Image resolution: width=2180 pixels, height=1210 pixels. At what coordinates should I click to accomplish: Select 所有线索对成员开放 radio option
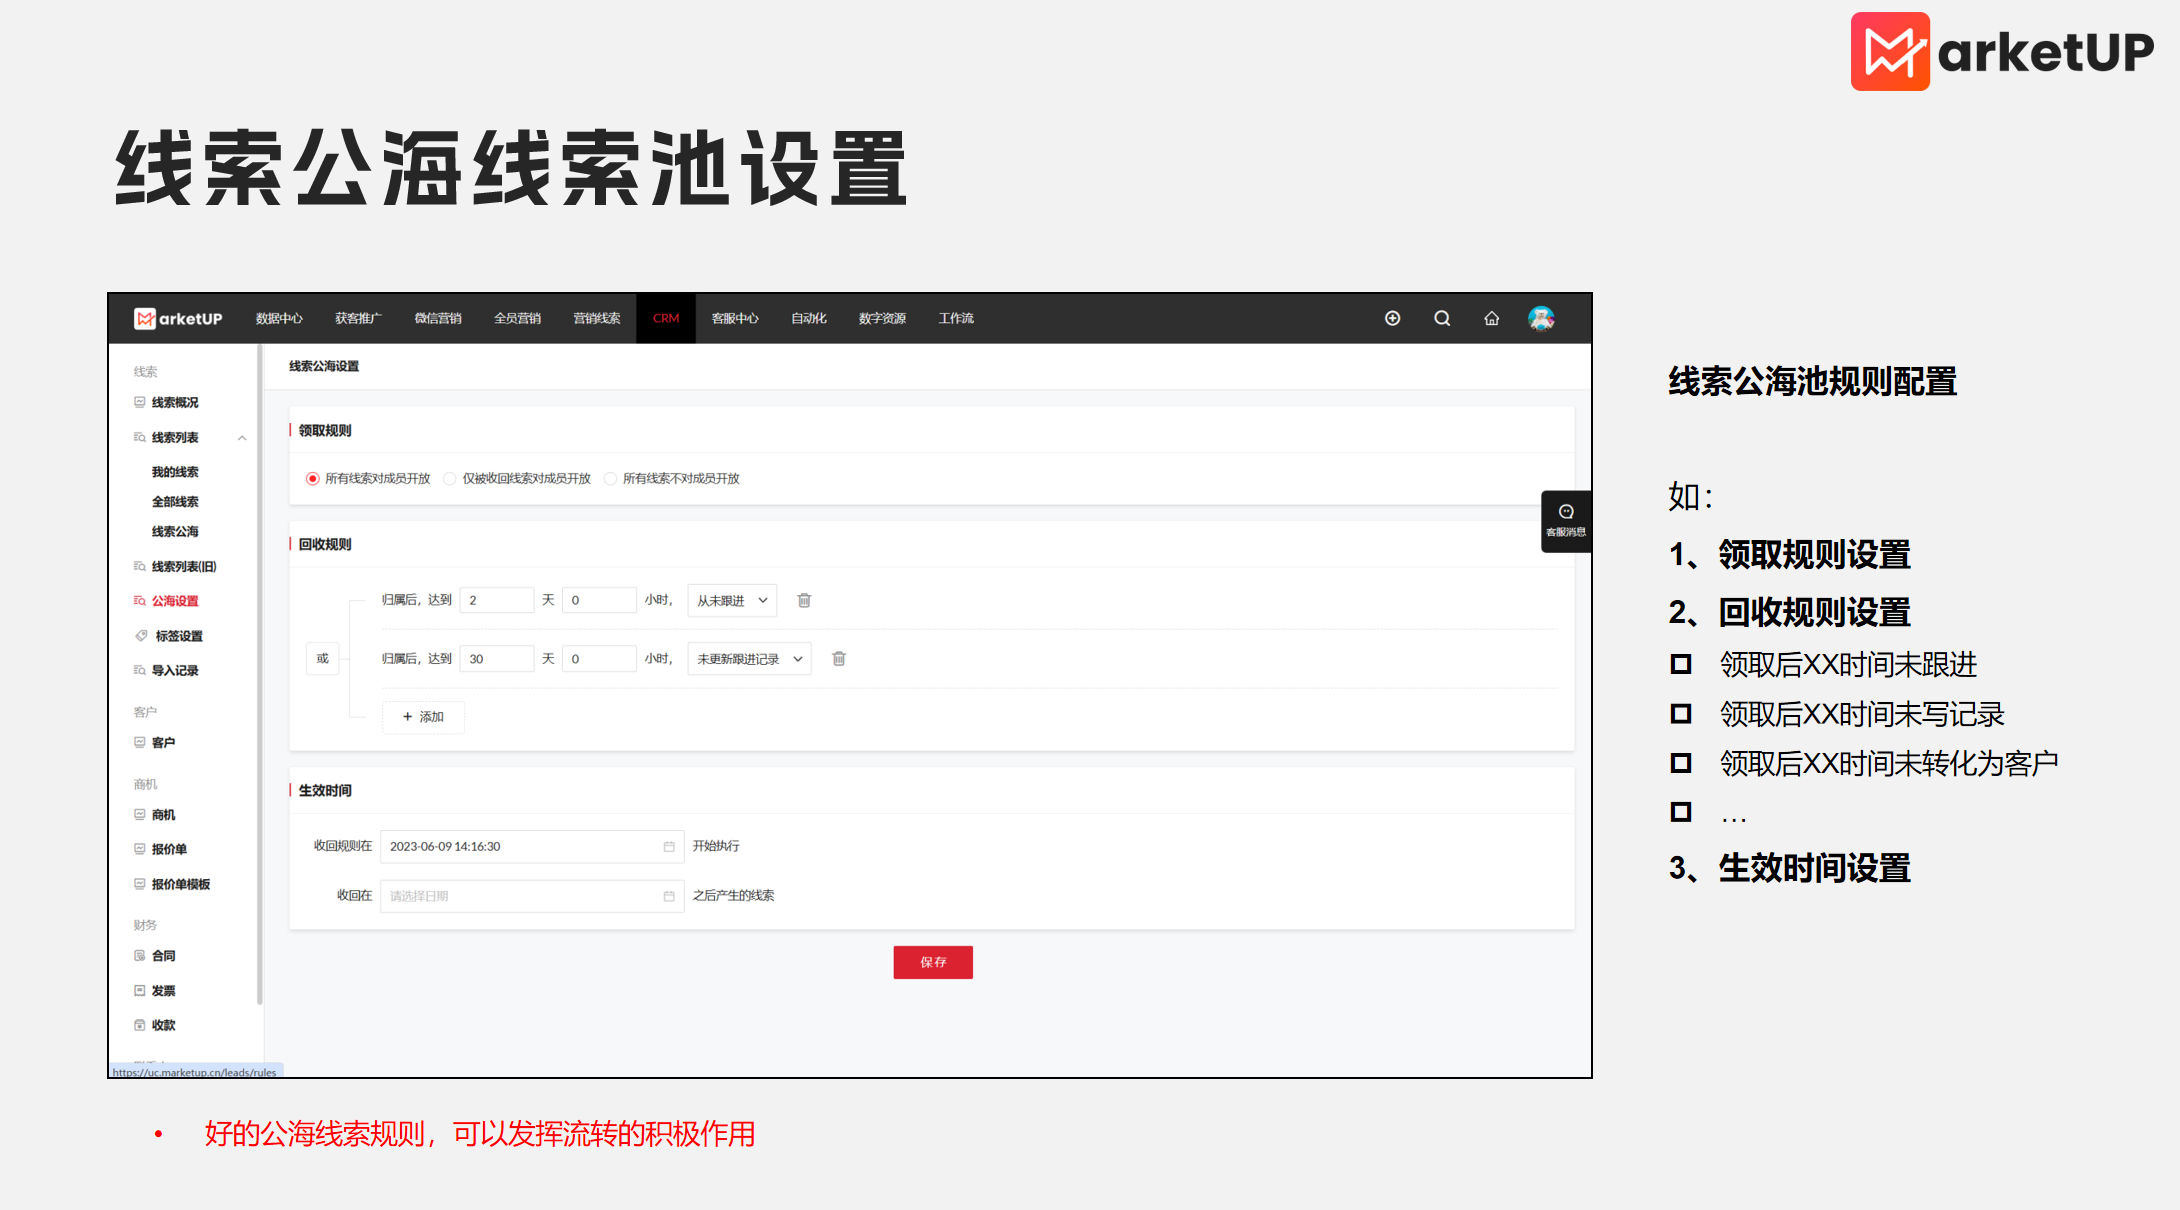coord(313,479)
